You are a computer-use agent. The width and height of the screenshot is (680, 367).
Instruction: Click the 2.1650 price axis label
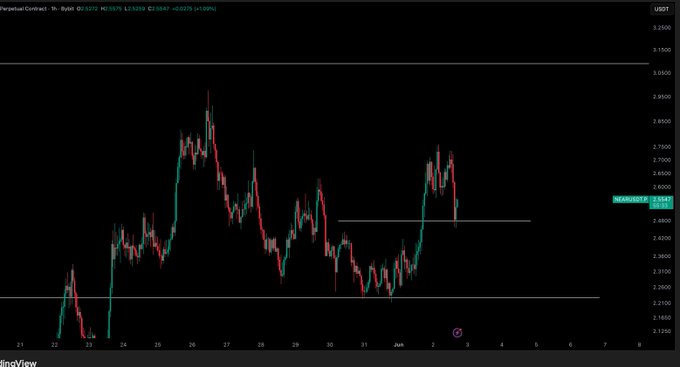coord(661,318)
